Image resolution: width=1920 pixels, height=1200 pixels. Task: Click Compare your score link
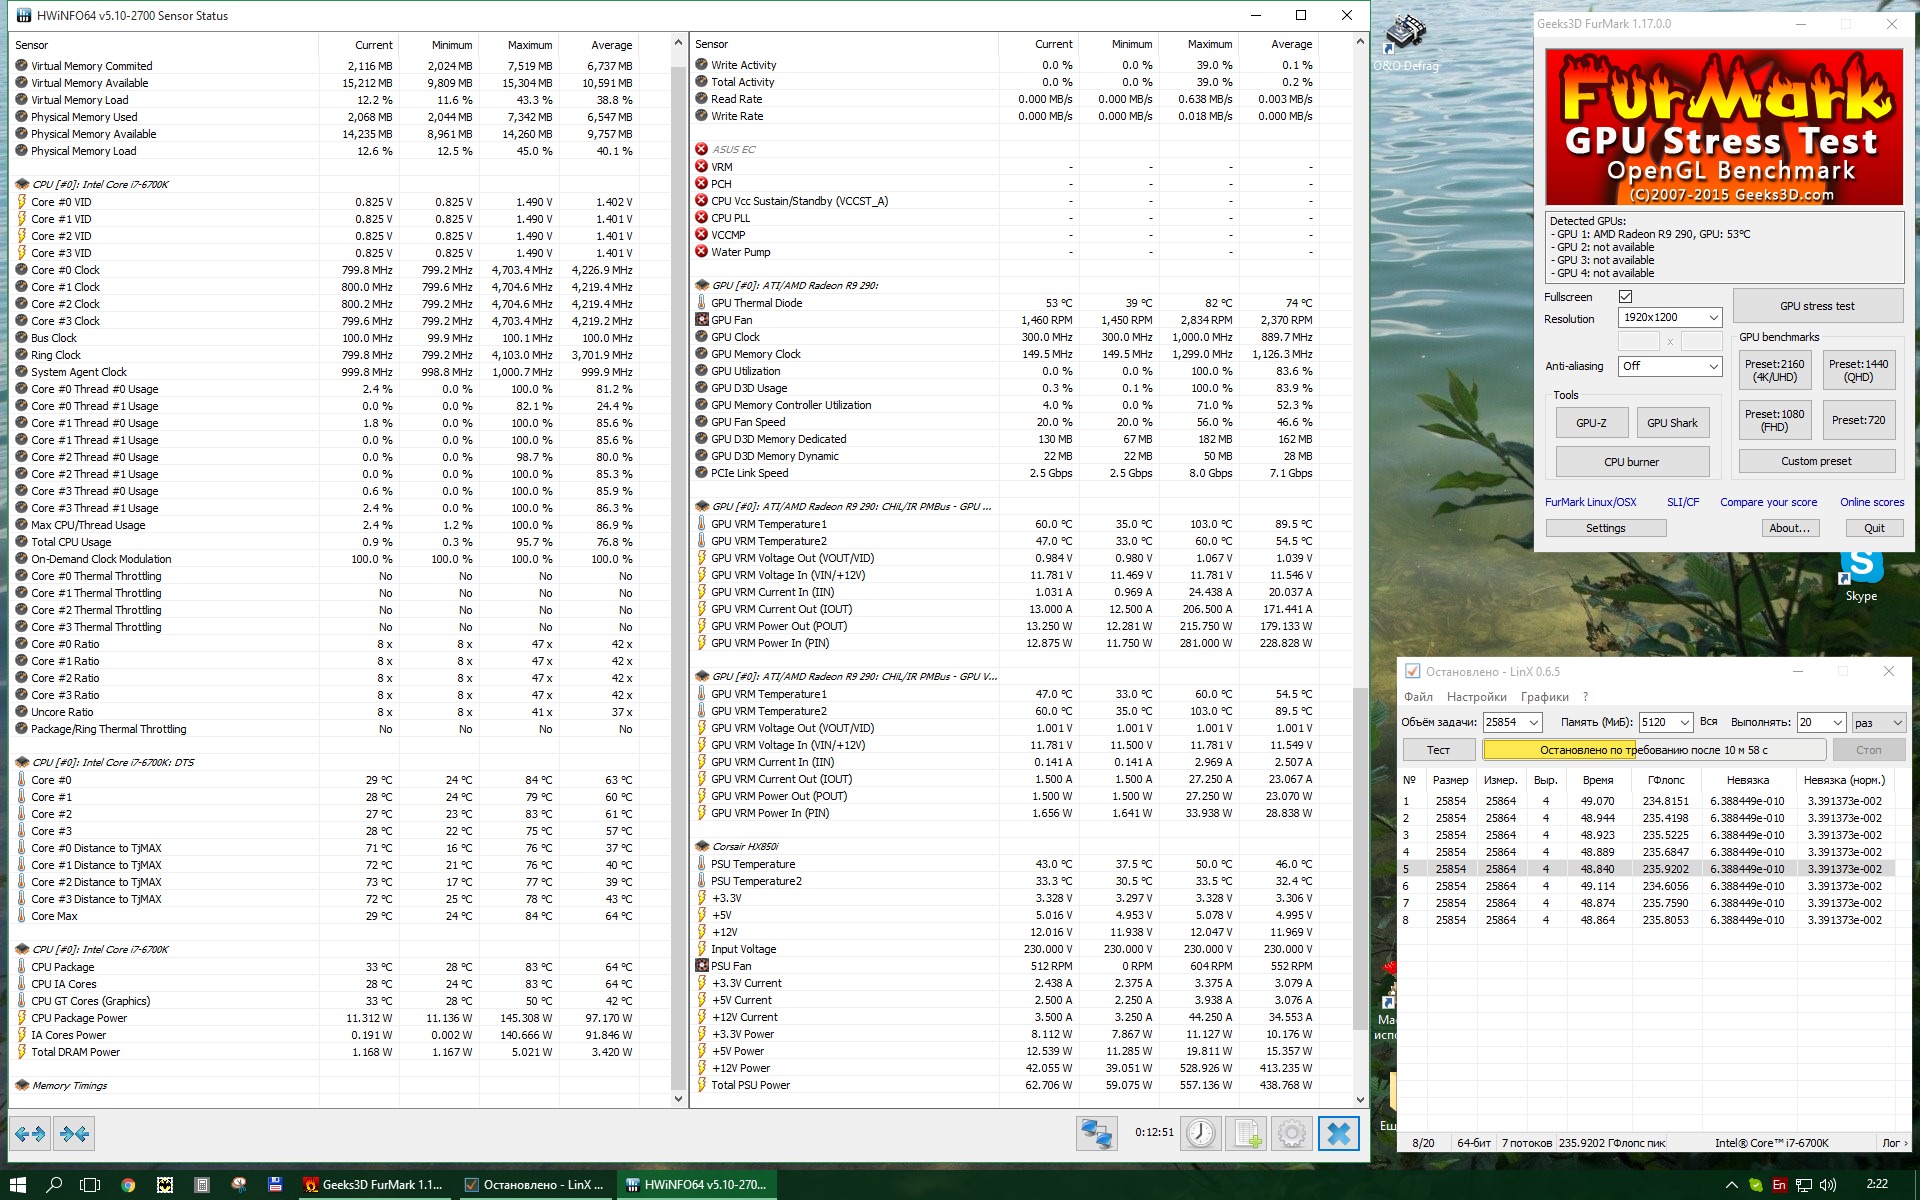click(x=1768, y=502)
